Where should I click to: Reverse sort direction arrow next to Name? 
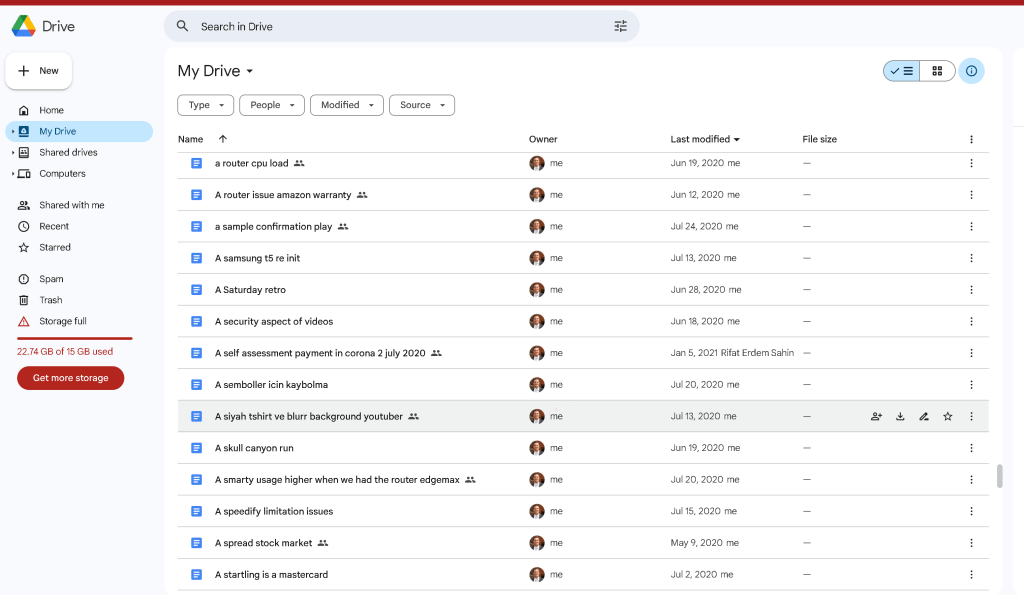[223, 139]
